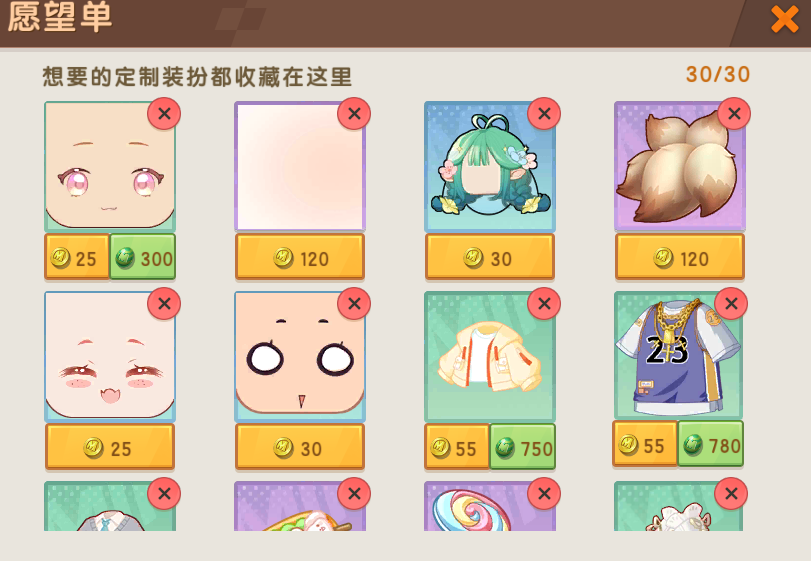Remove the blank skin tone item

pyautogui.click(x=354, y=114)
